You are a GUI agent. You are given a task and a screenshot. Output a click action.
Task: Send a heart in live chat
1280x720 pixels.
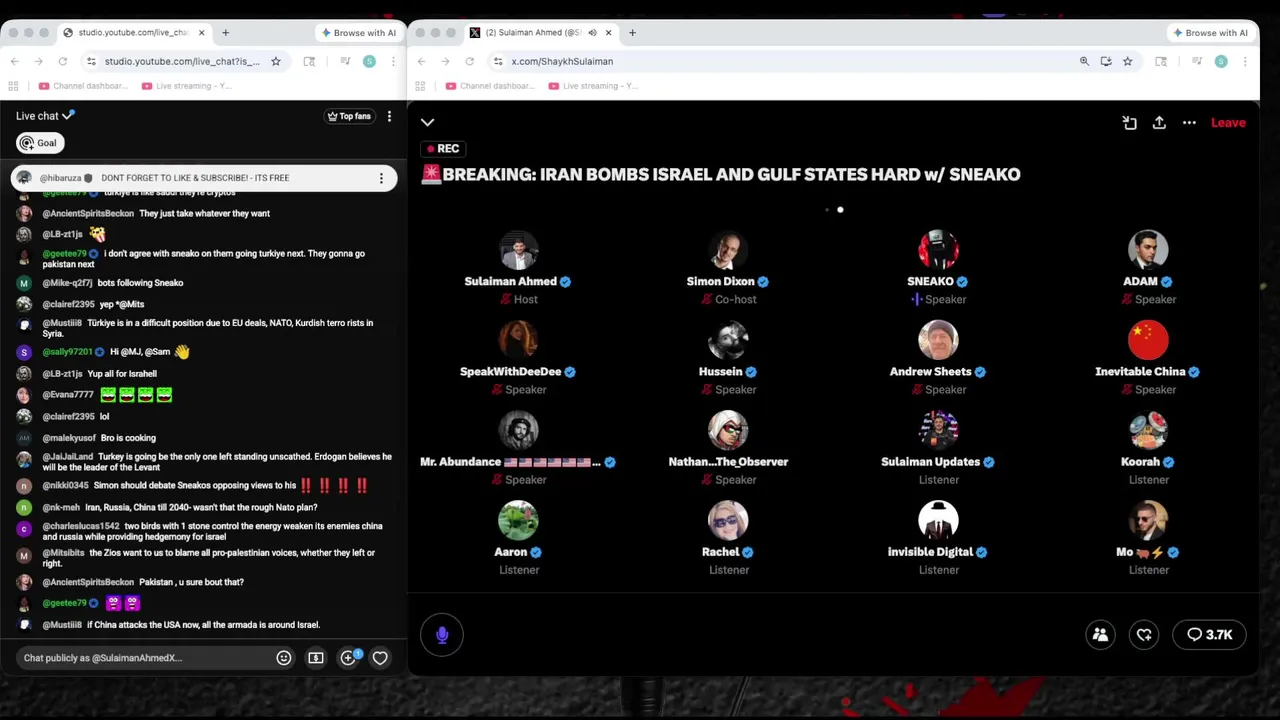coord(380,658)
